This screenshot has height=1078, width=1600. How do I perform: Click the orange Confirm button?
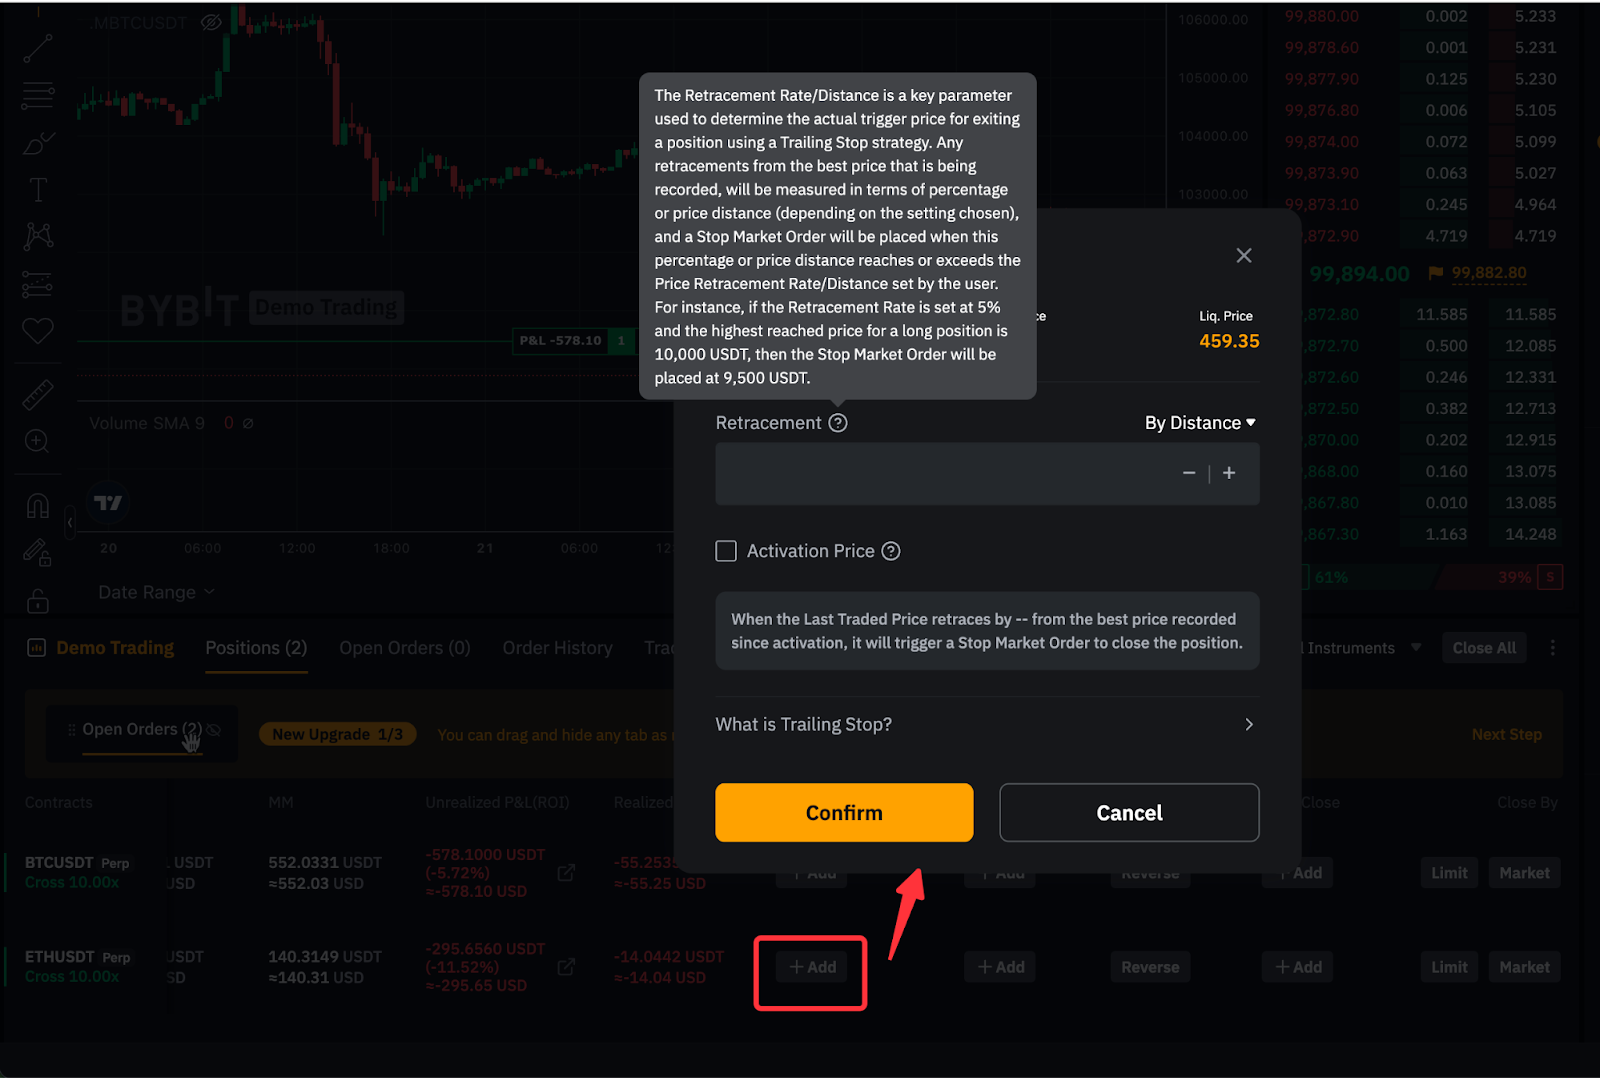pyautogui.click(x=844, y=812)
